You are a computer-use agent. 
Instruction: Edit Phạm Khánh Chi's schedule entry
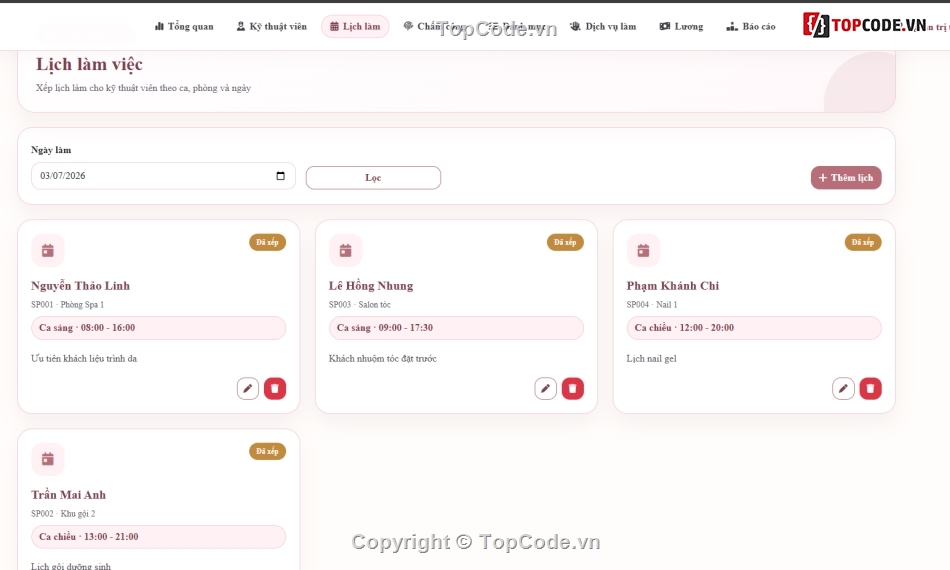843,388
